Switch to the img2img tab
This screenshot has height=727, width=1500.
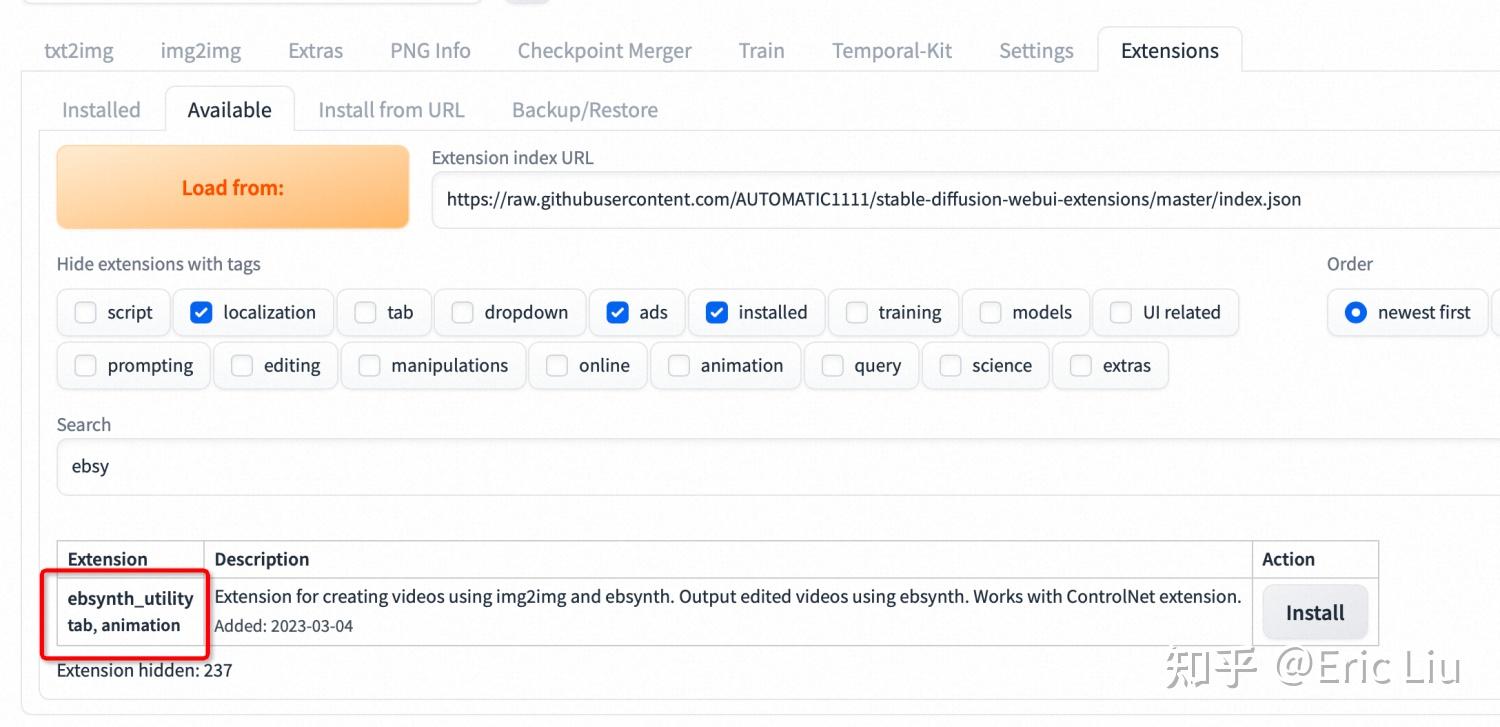200,51
